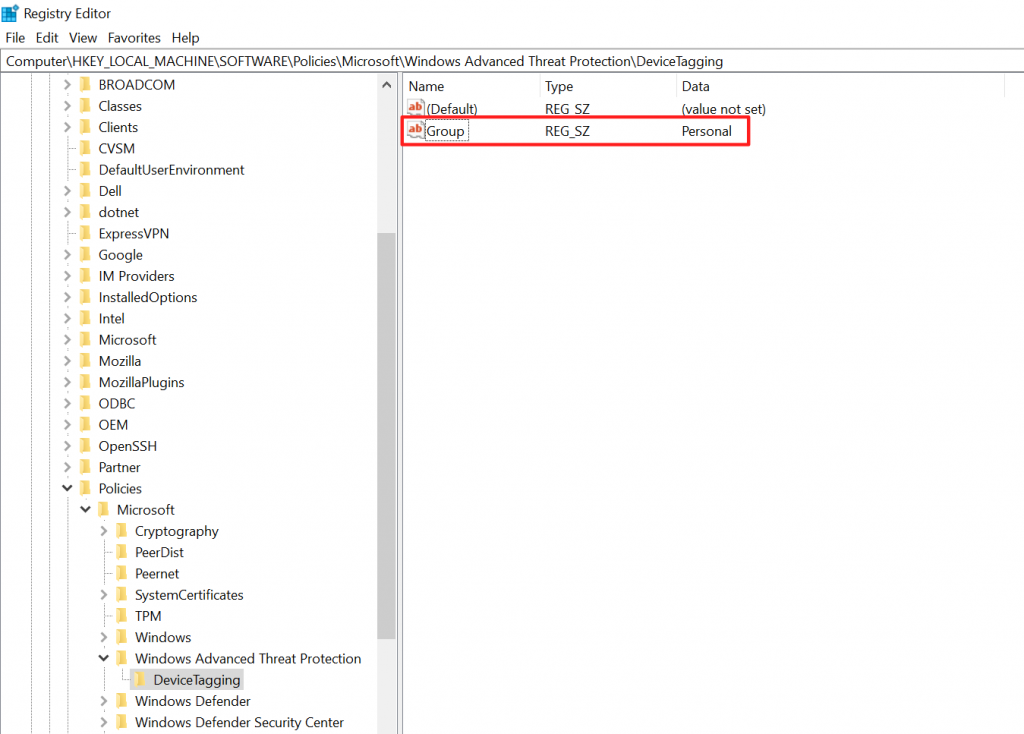Screen dimensions: 1024x734
Task: Expand the Microsoft key under Policies
Action: pos(85,509)
